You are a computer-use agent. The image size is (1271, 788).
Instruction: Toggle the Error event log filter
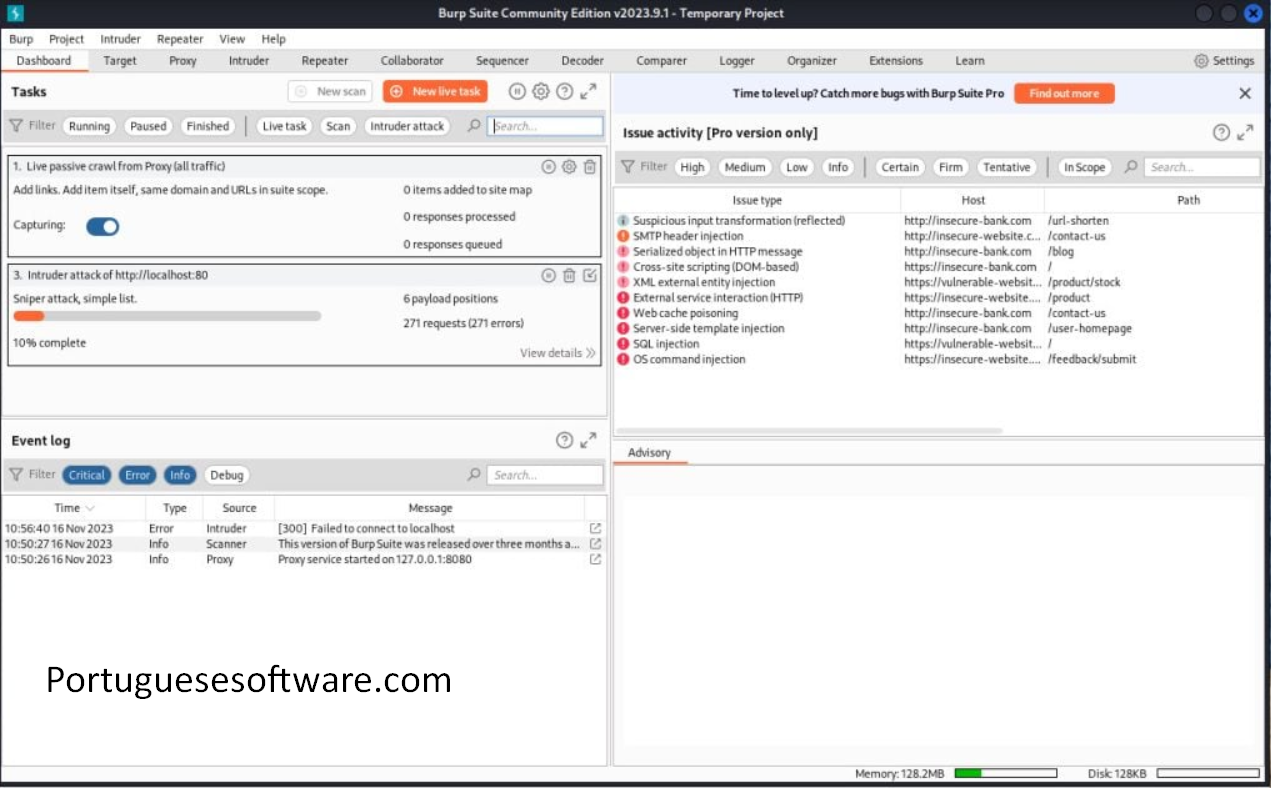137,475
